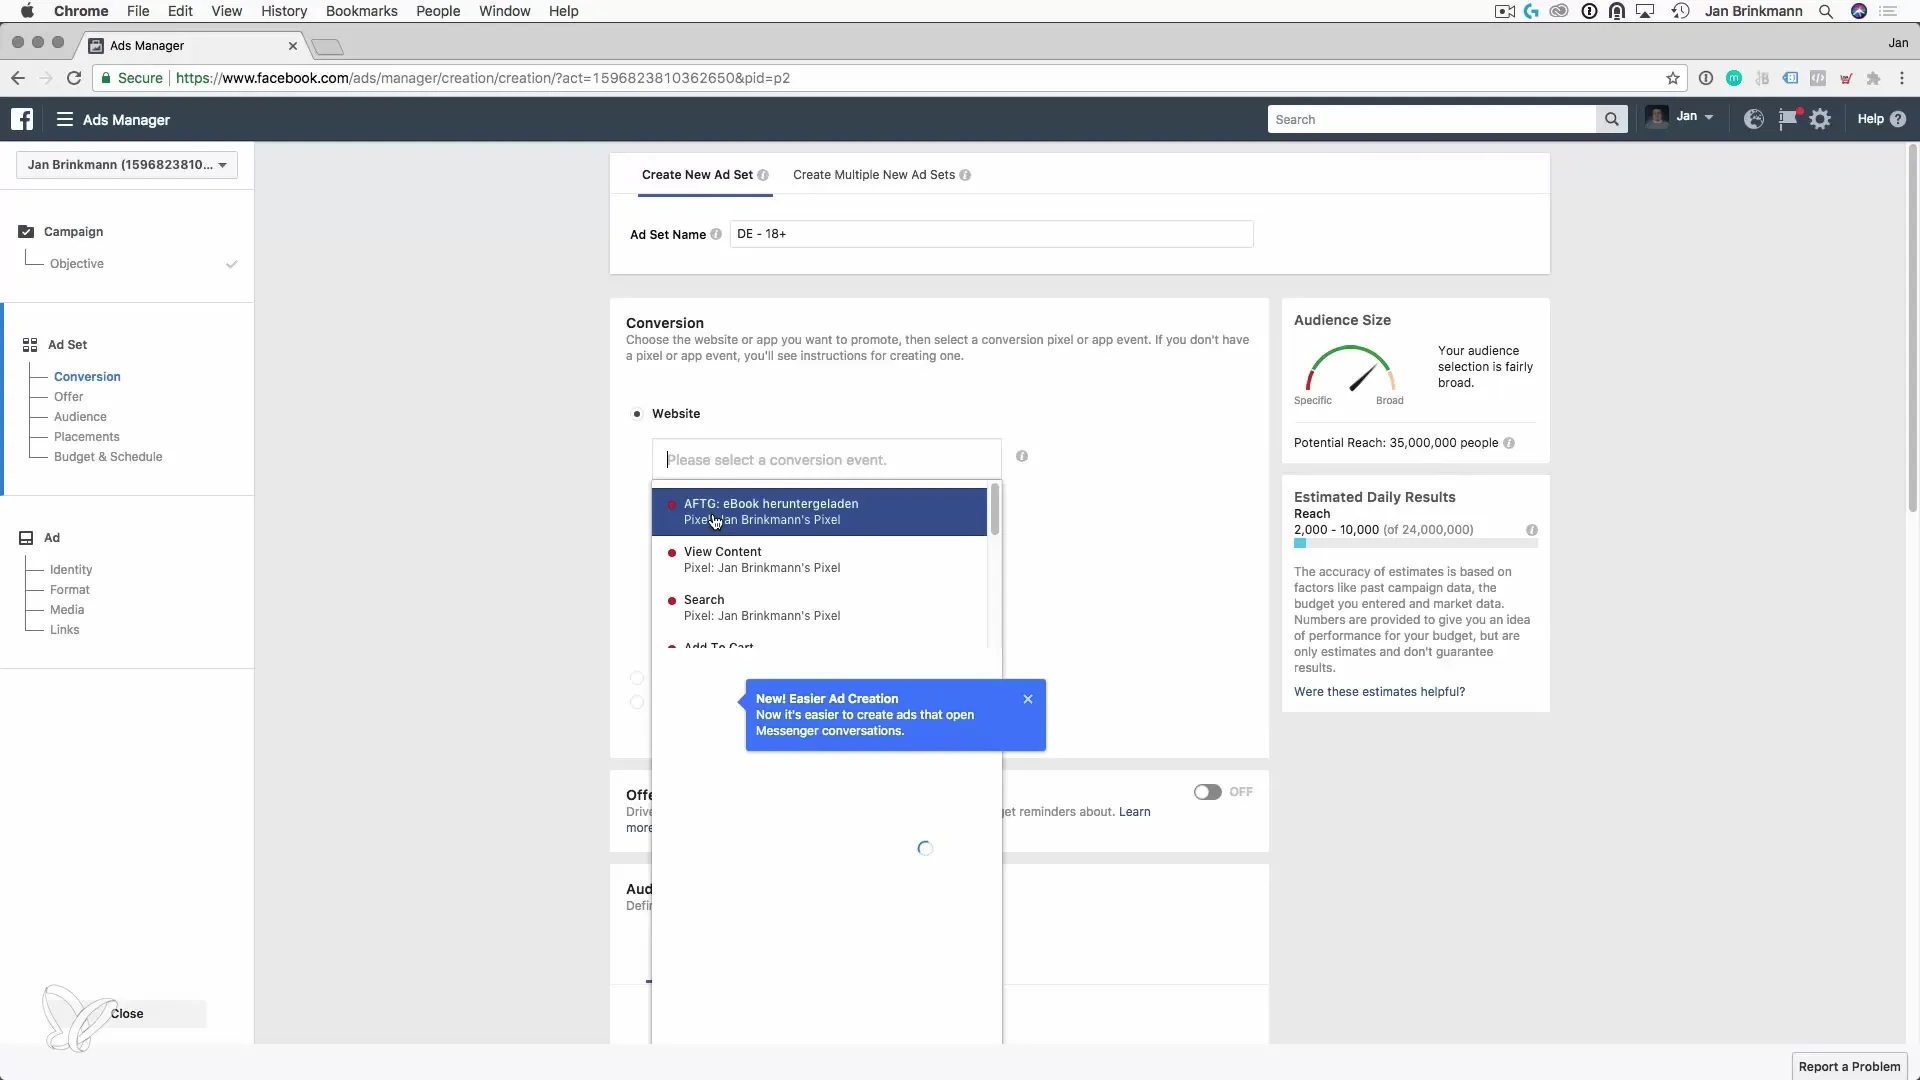1920x1080 pixels.
Task: Open the Bookmarks menu
Action: coord(361,11)
